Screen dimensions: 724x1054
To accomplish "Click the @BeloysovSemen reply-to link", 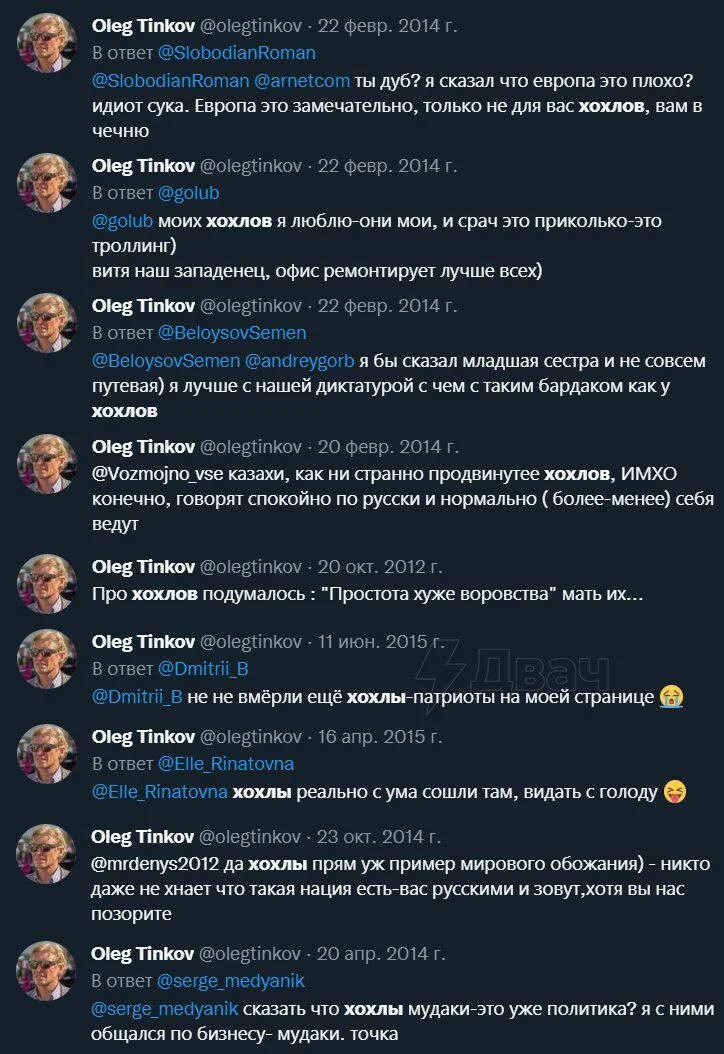I will [x=232, y=333].
